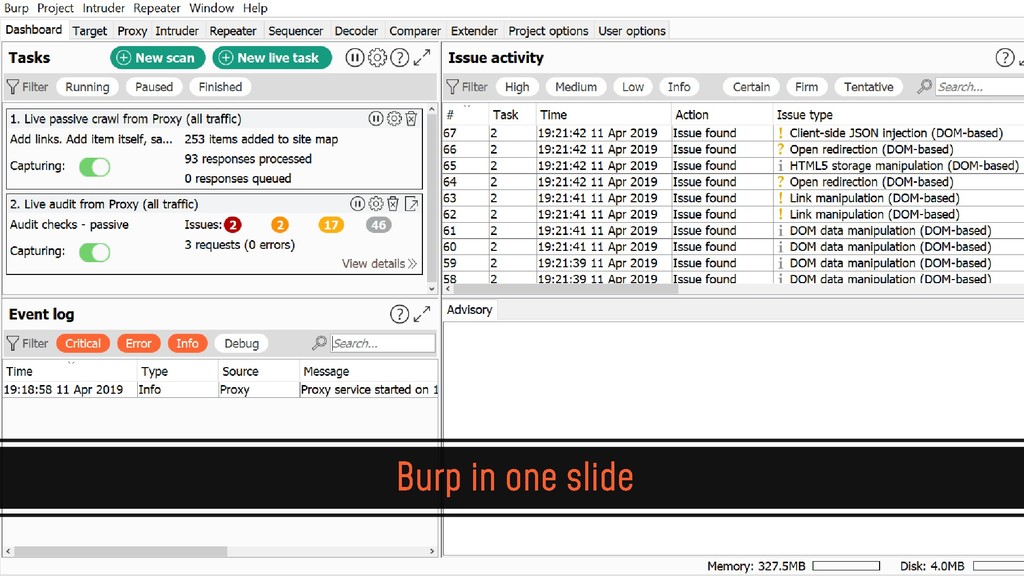Viewport: 1024px width, 576px height.
Task: Toggle the Finished task filter
Action: pyautogui.click(x=220, y=87)
